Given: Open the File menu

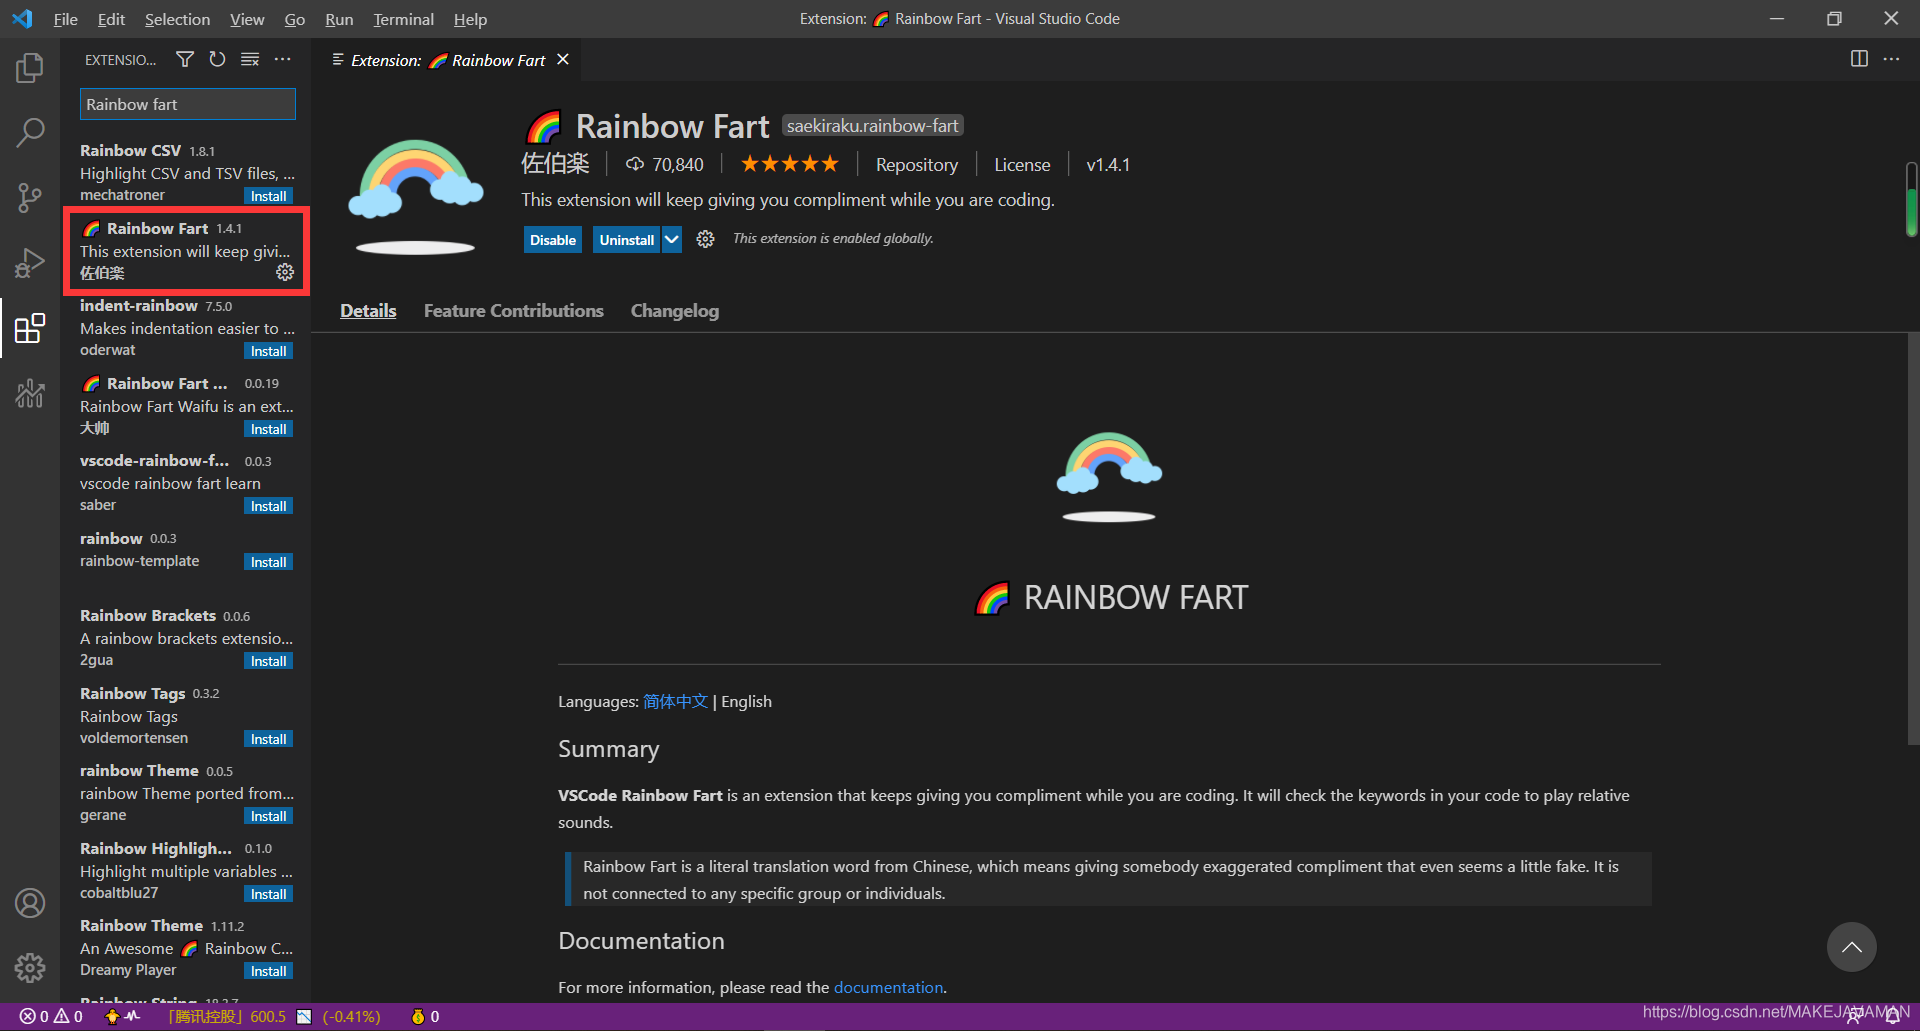Looking at the screenshot, I should pyautogui.click(x=65, y=19).
